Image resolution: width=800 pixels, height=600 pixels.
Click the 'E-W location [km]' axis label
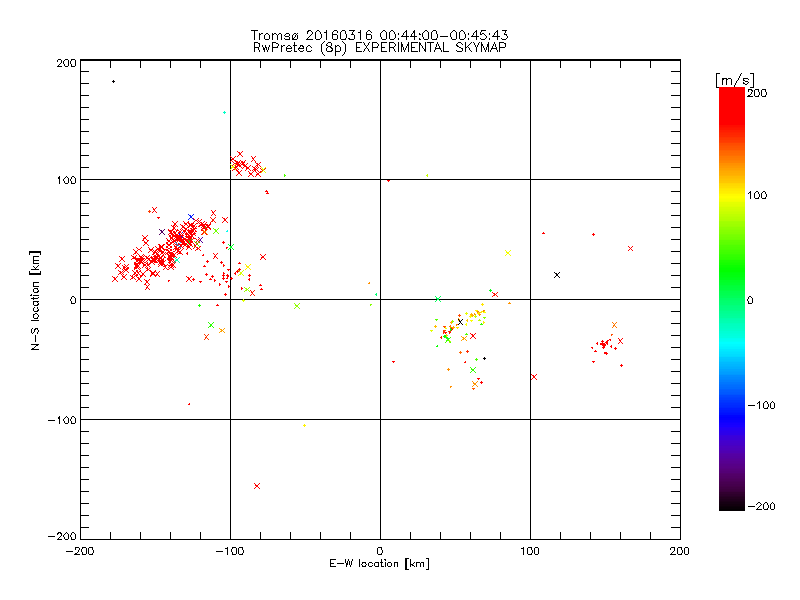click(x=379, y=564)
